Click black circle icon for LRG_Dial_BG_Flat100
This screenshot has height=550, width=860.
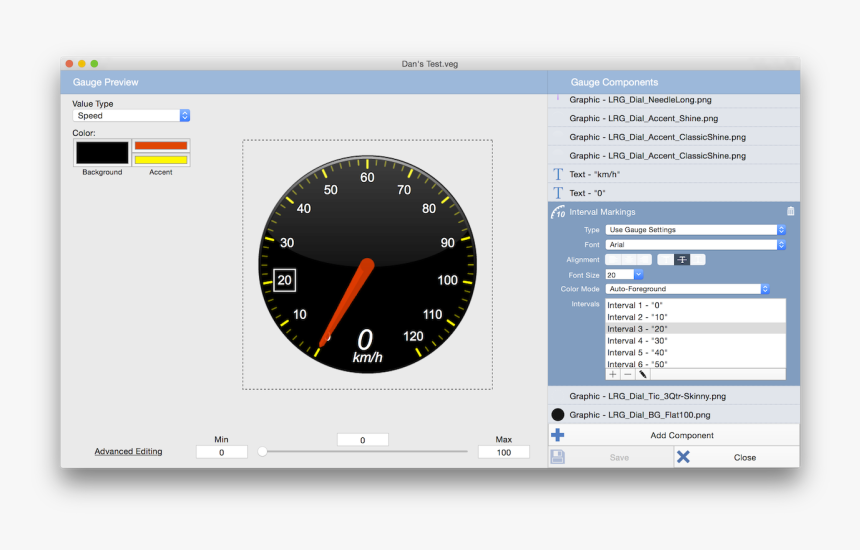point(558,414)
